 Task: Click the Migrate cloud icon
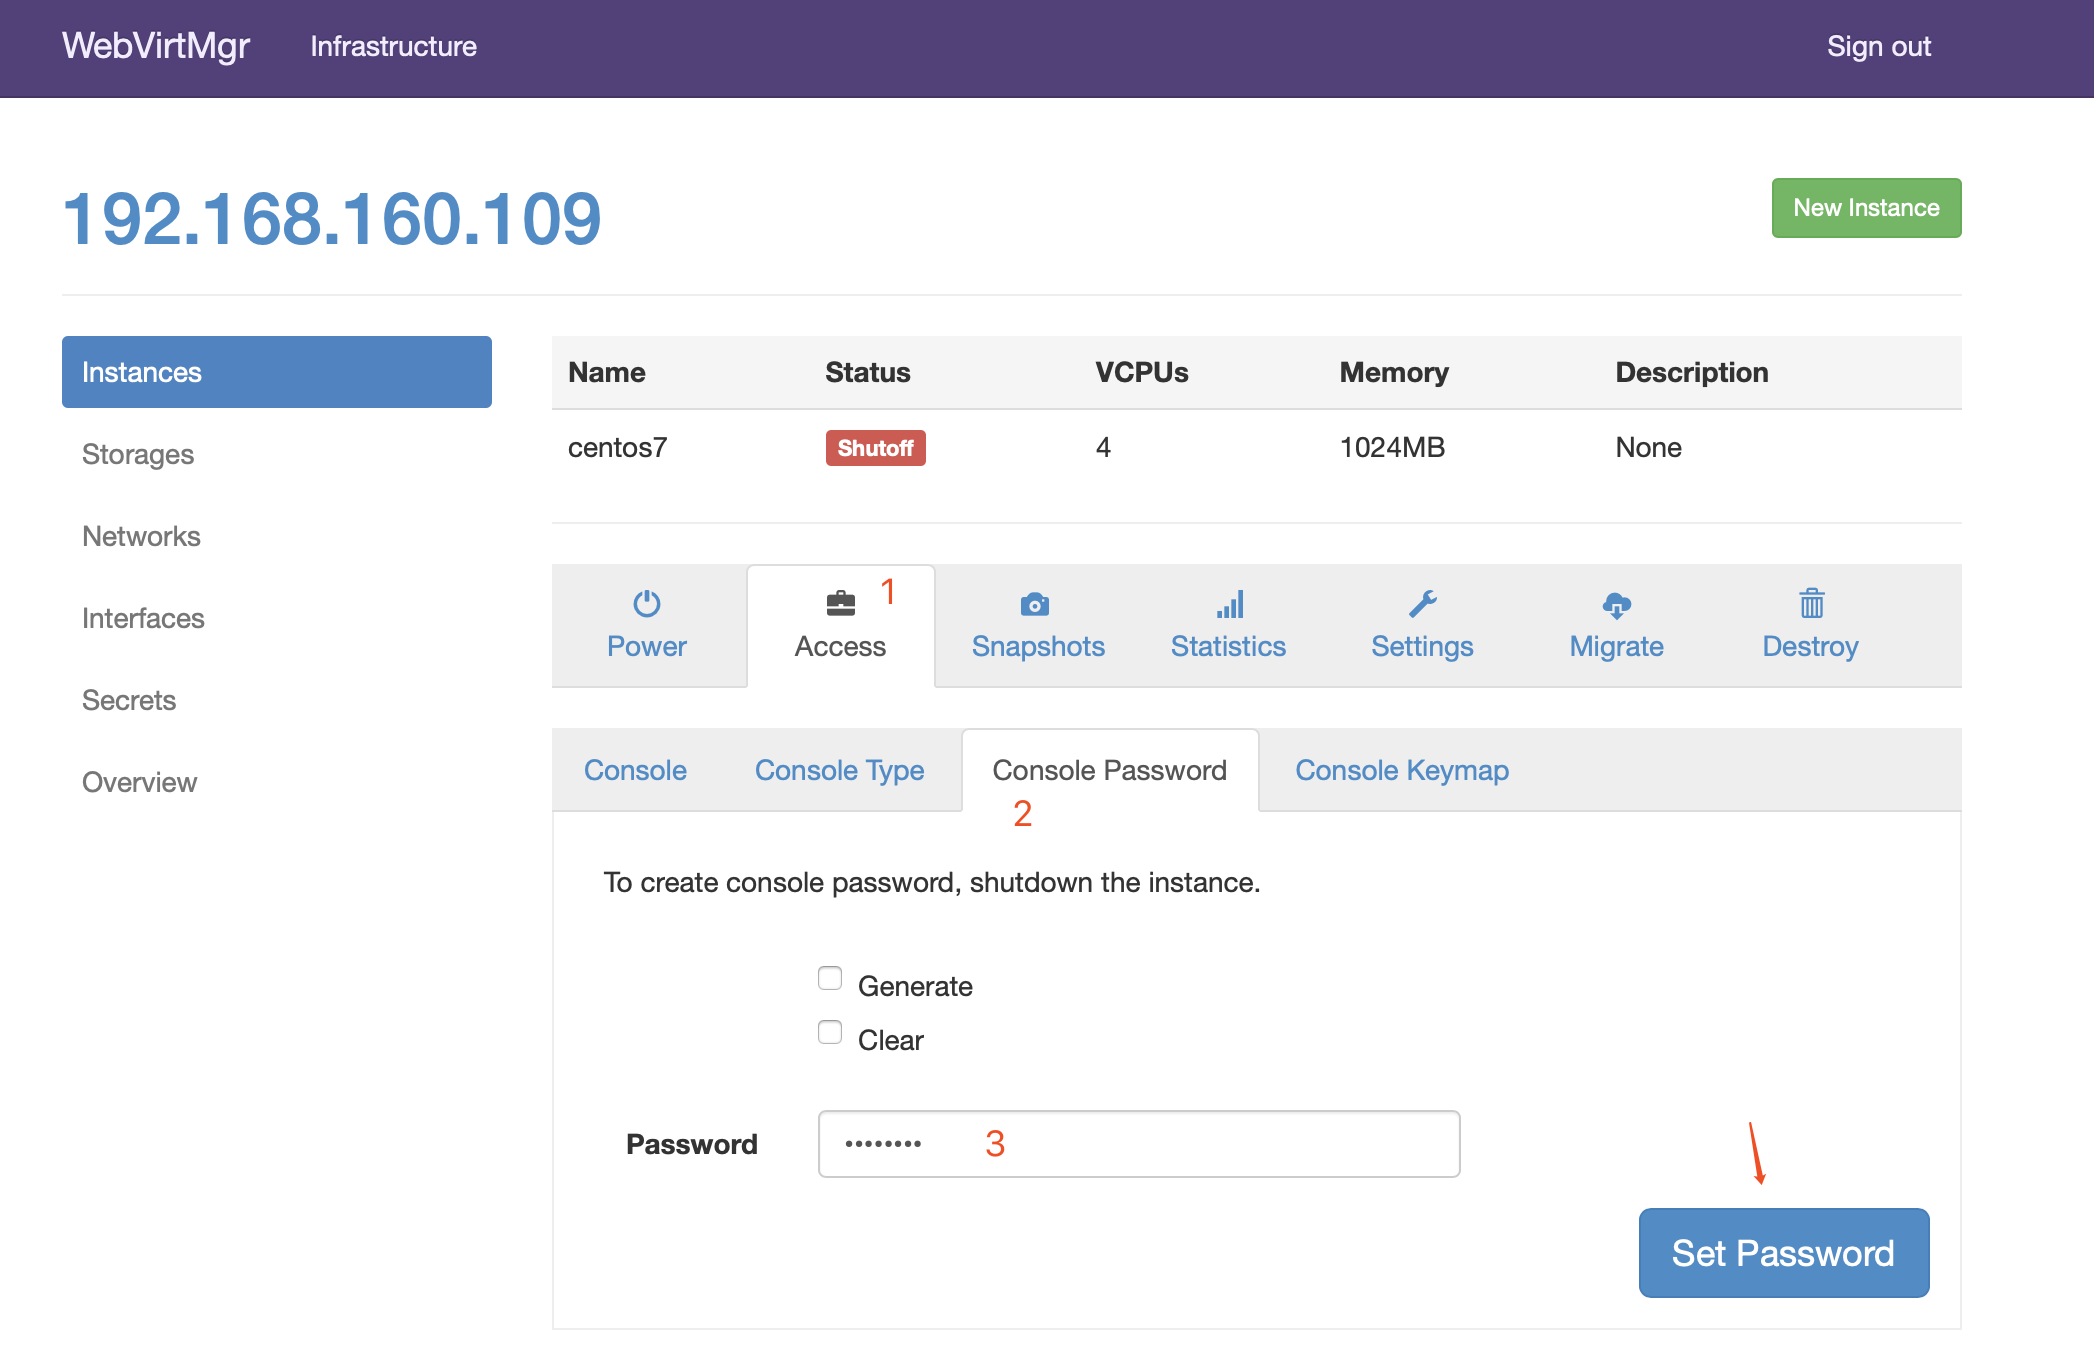[1616, 604]
